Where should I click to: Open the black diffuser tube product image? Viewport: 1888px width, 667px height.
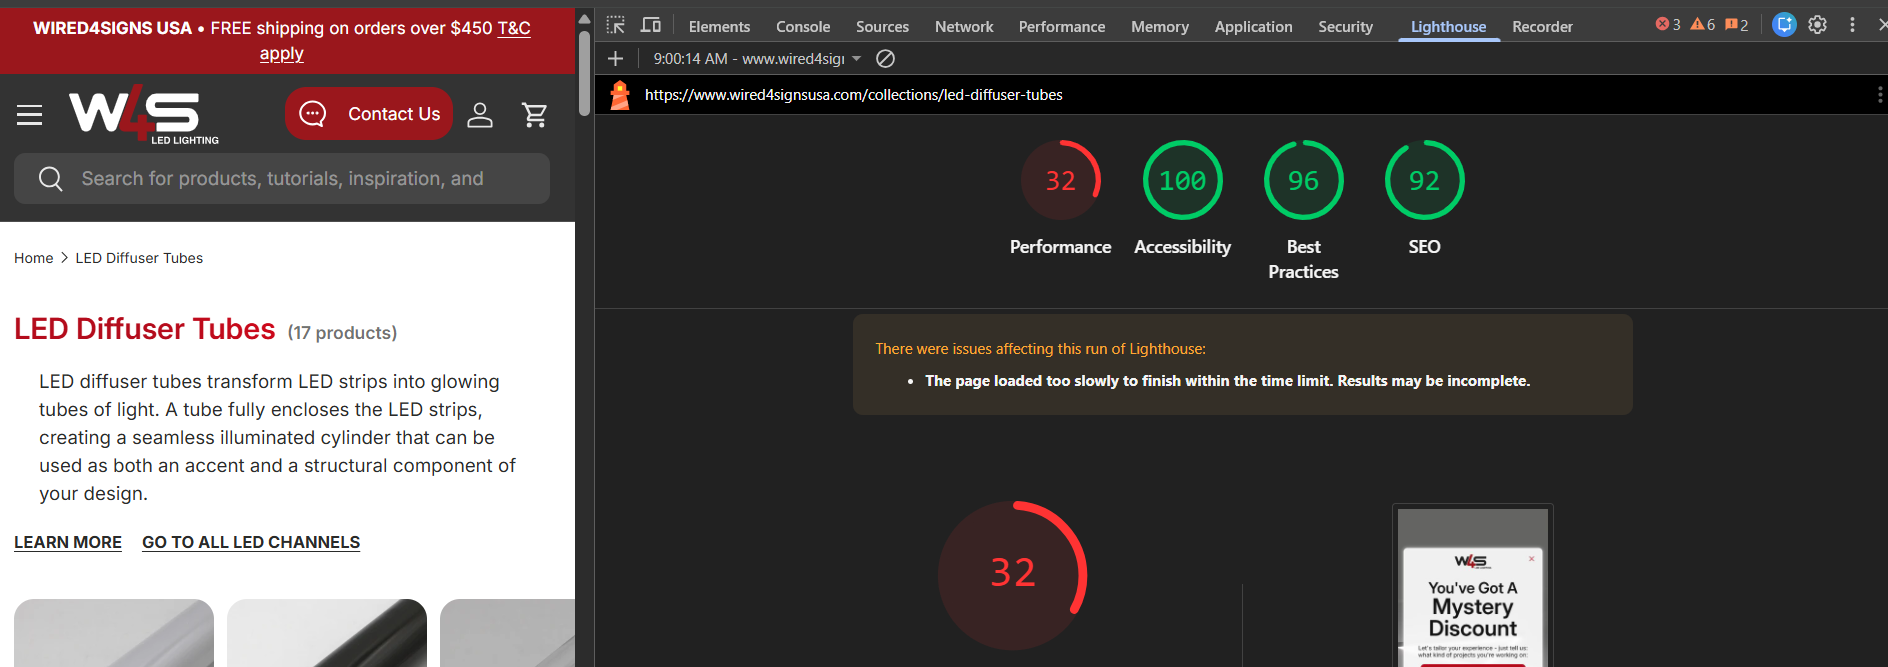[327, 633]
